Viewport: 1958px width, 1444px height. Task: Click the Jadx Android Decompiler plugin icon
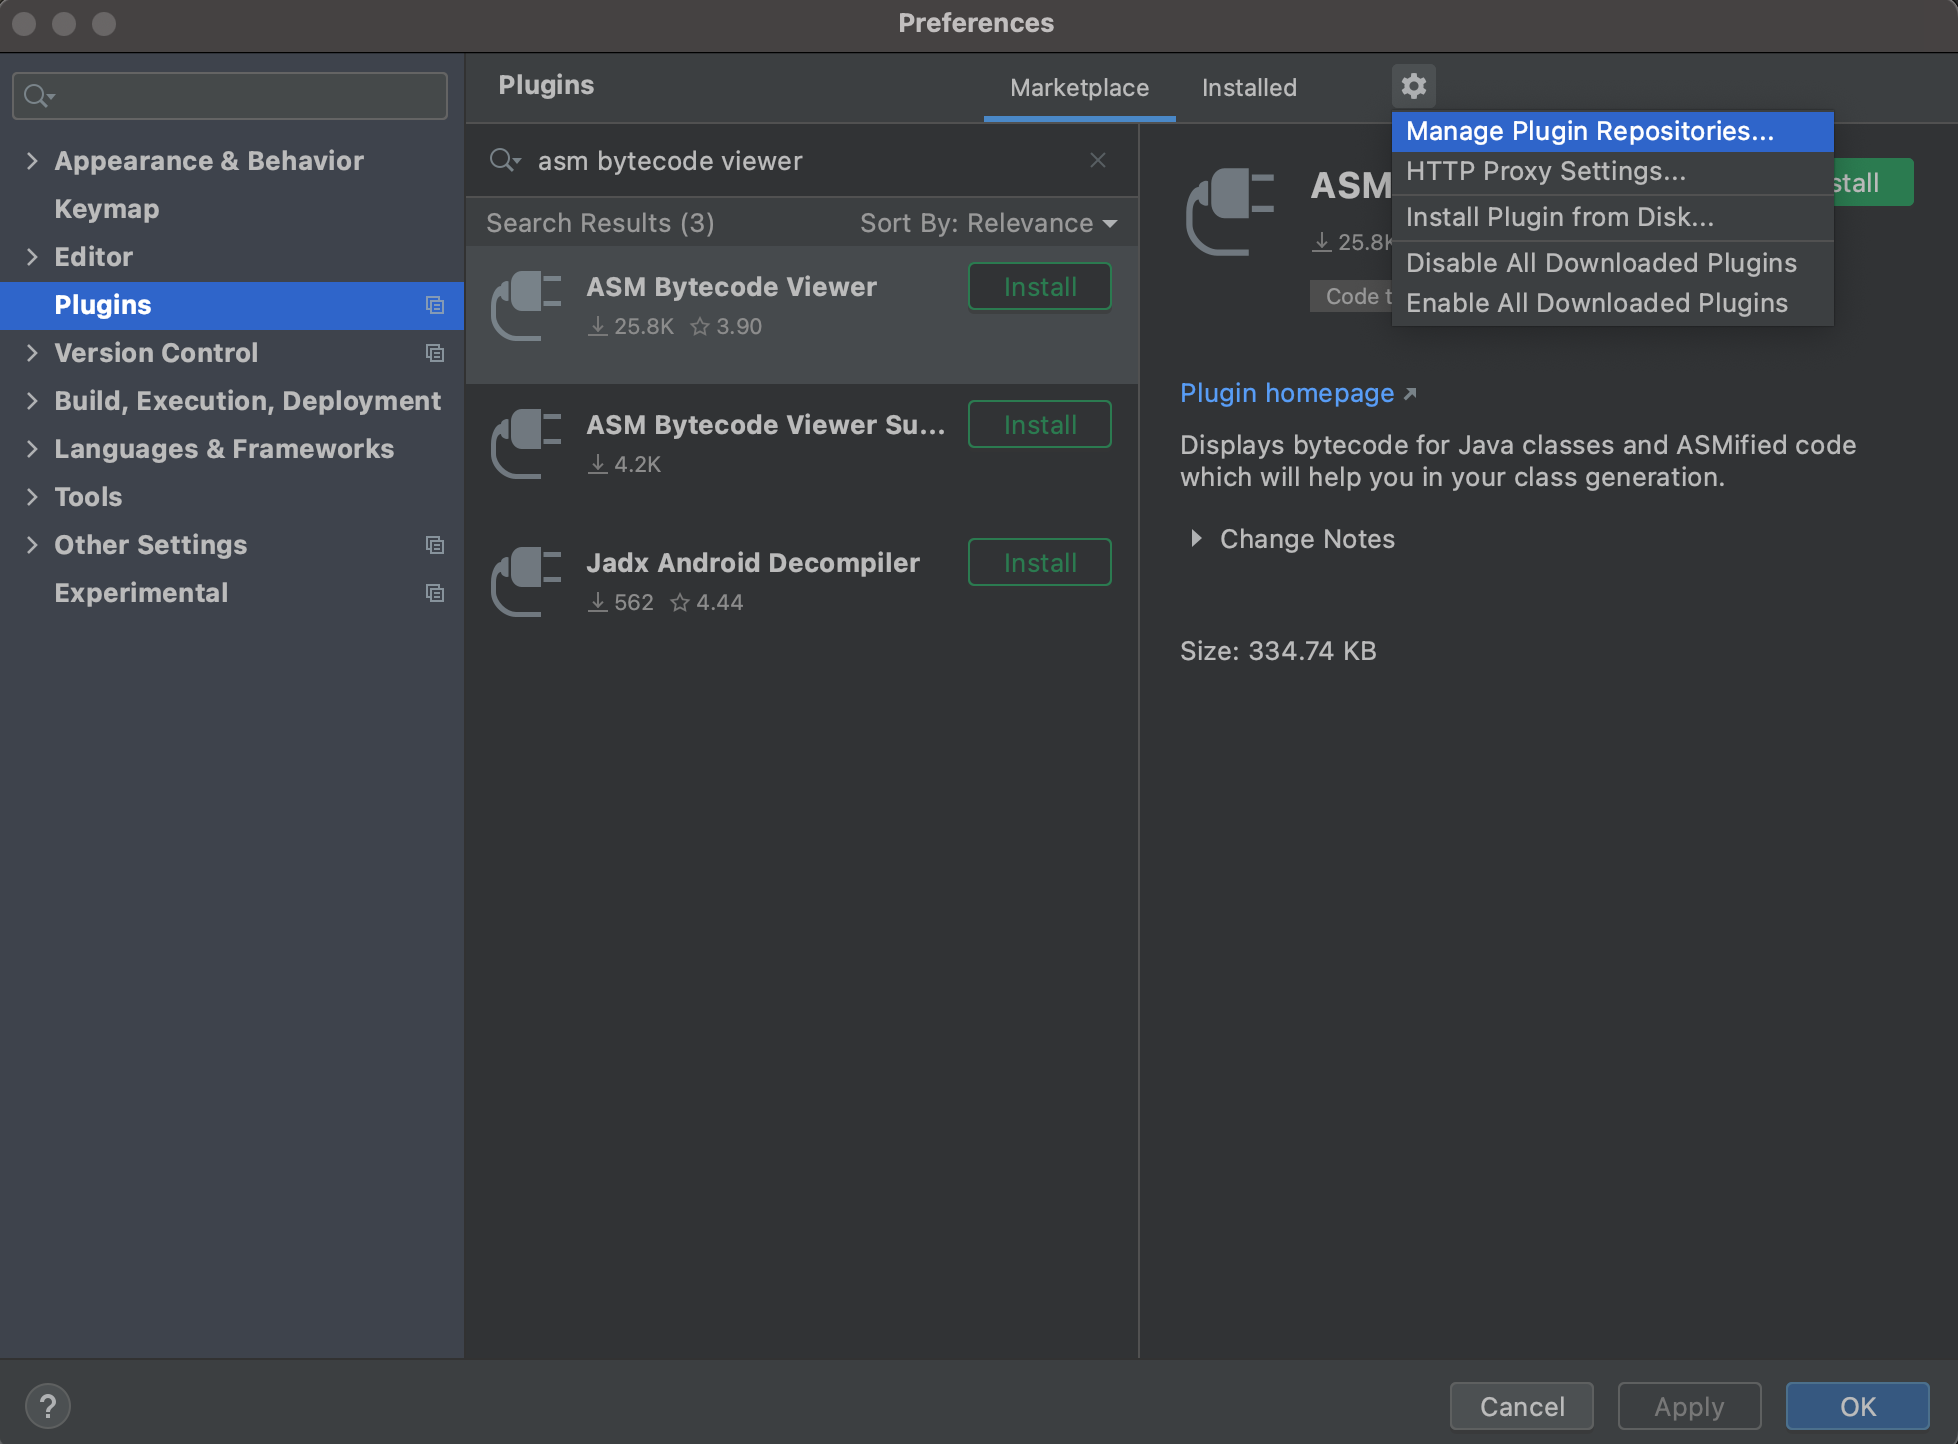pos(527,581)
